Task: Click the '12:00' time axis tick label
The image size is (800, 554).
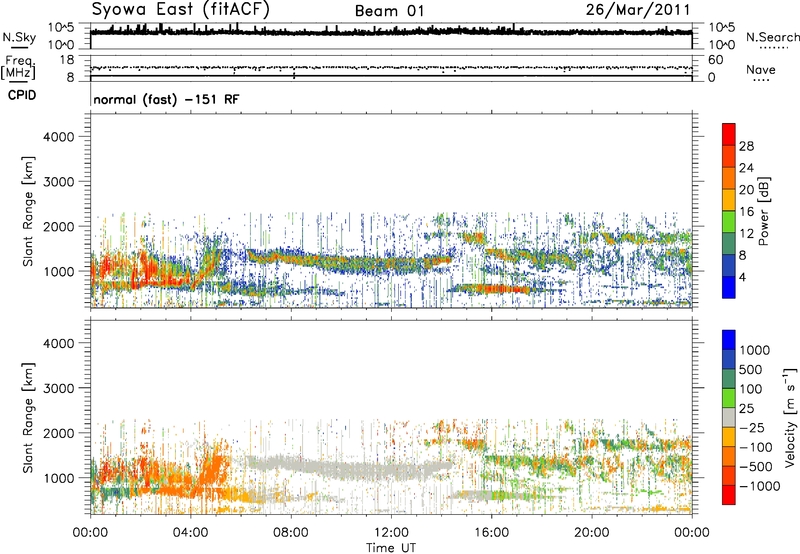Action: tap(391, 533)
